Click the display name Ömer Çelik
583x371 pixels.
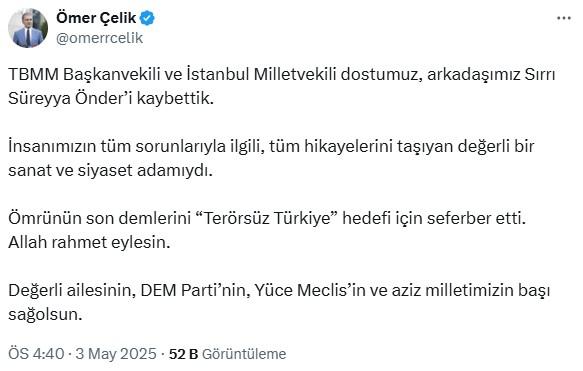[x=96, y=18]
